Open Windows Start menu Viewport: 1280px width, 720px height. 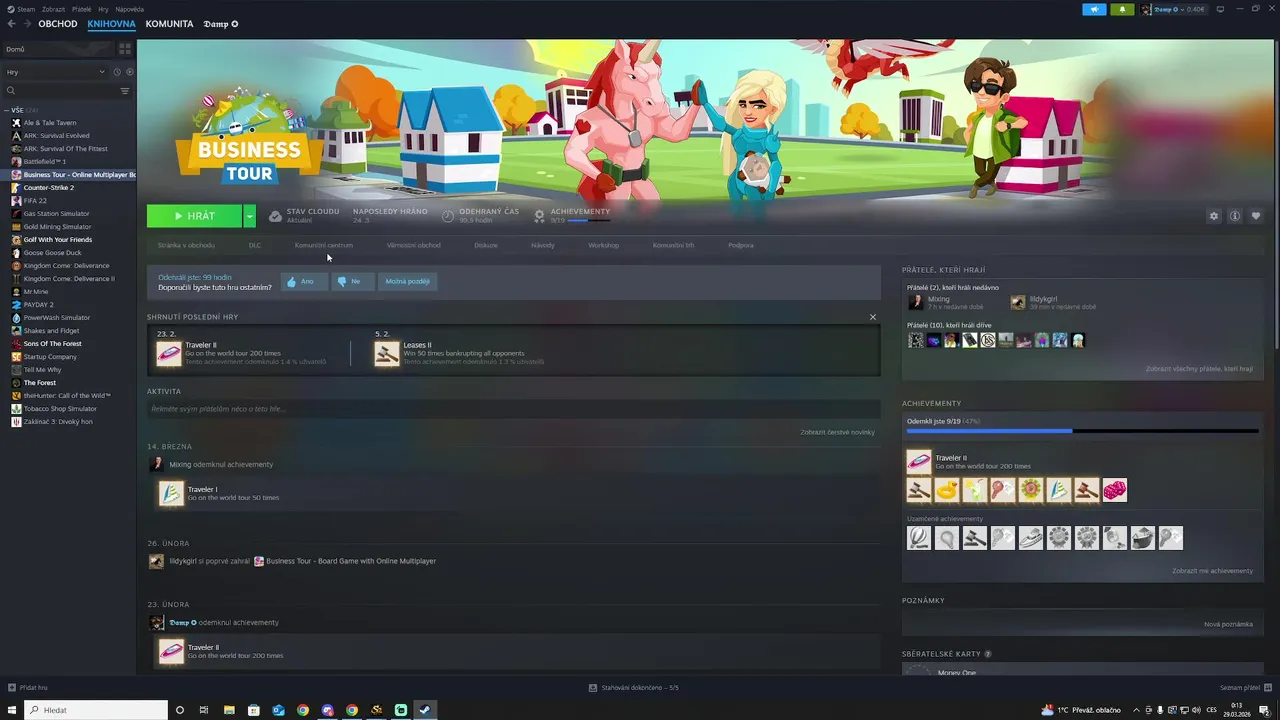point(12,710)
